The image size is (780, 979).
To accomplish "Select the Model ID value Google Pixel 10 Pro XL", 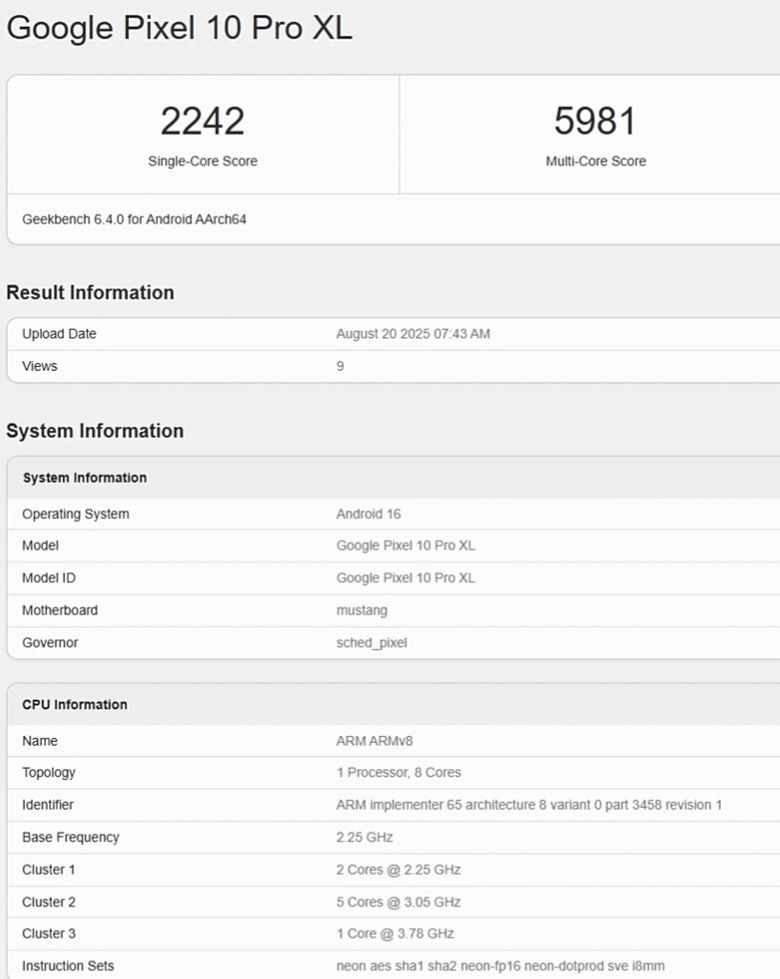I will tap(405, 578).
